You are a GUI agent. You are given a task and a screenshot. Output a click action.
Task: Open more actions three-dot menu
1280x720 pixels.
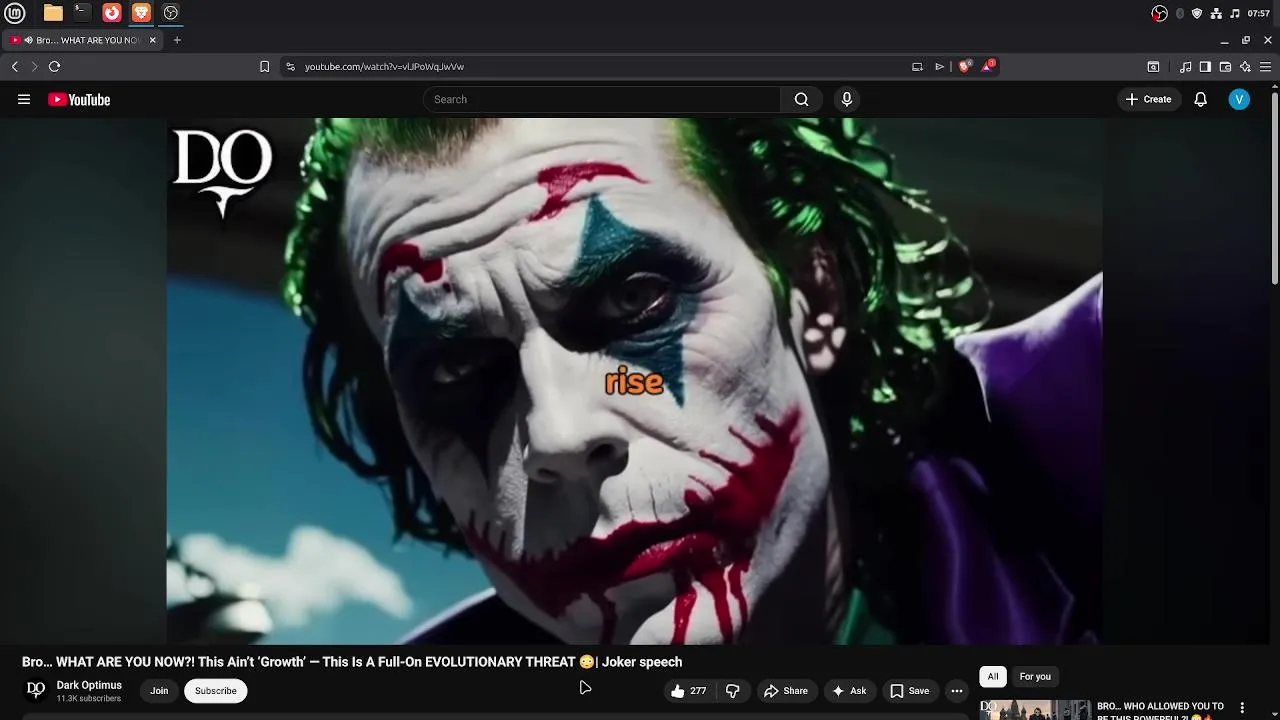tap(957, 691)
